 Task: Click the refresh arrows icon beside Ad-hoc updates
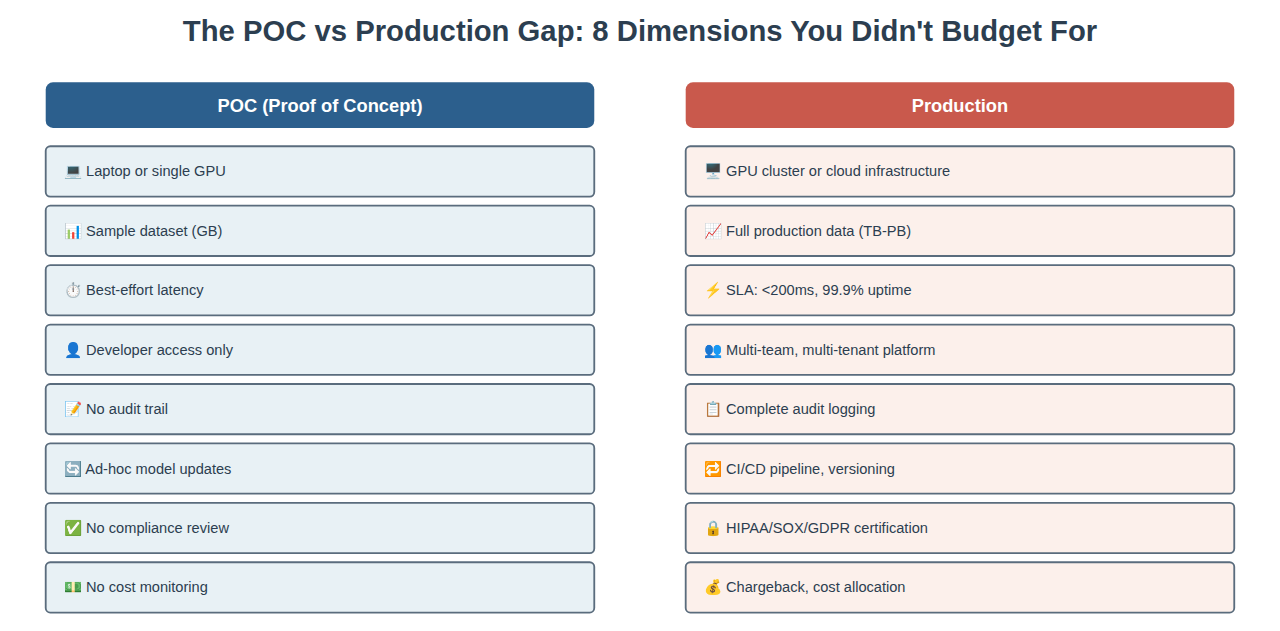tap(73, 469)
